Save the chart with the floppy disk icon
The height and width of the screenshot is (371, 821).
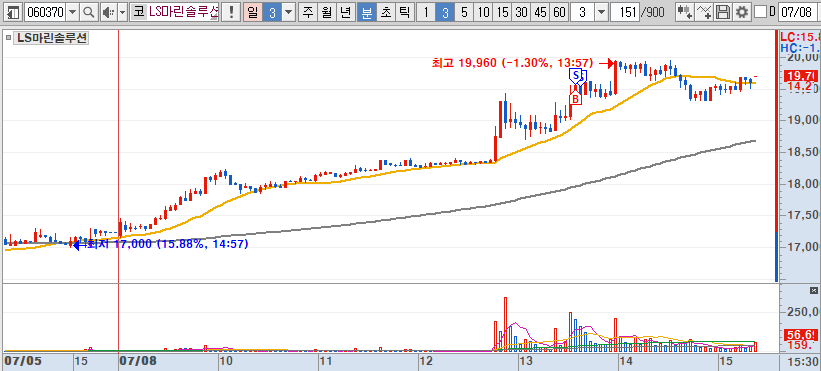(723, 12)
